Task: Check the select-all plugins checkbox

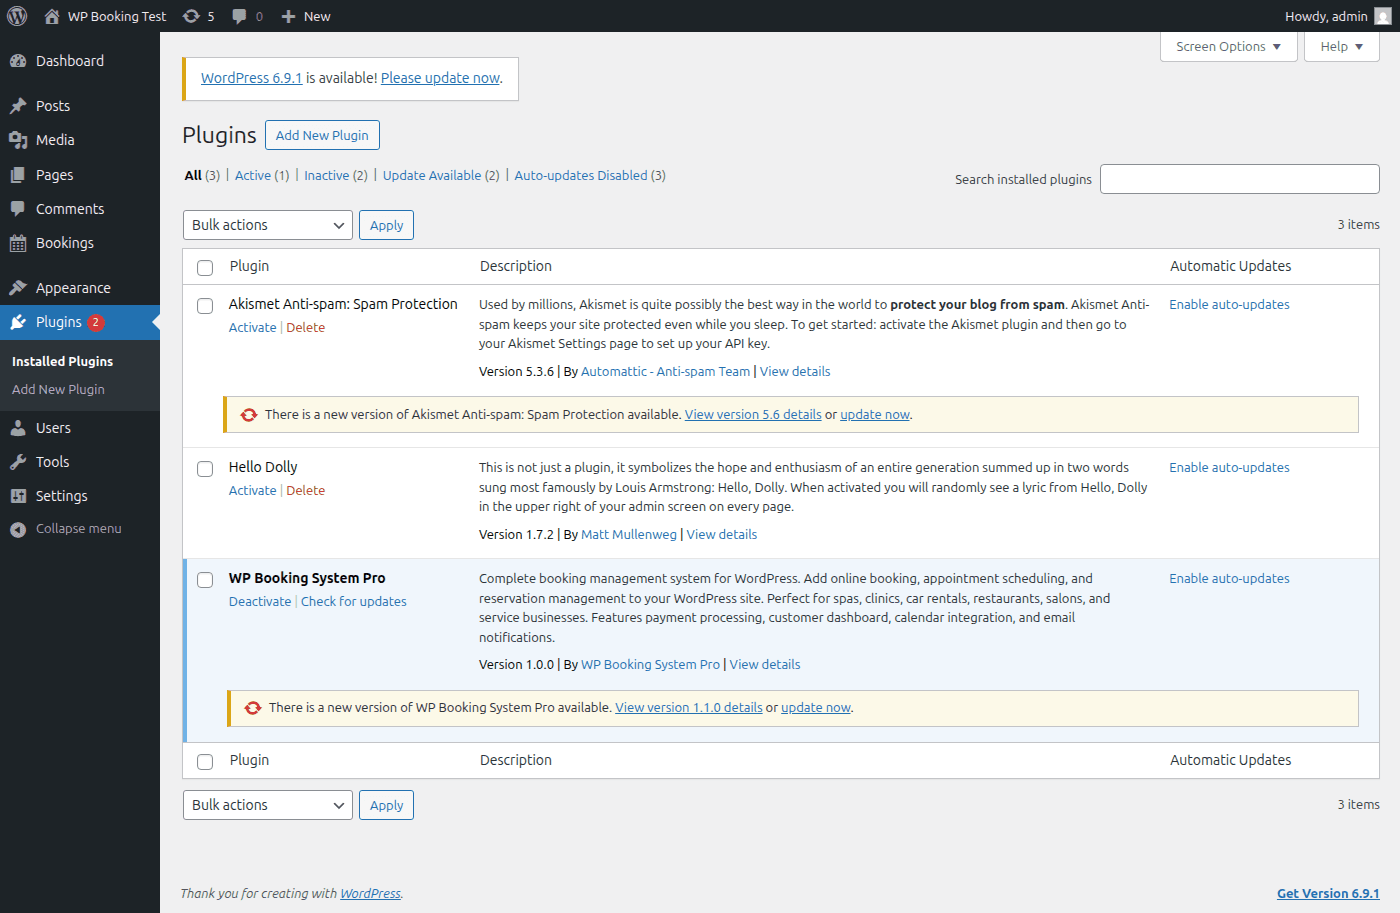Action: (205, 267)
